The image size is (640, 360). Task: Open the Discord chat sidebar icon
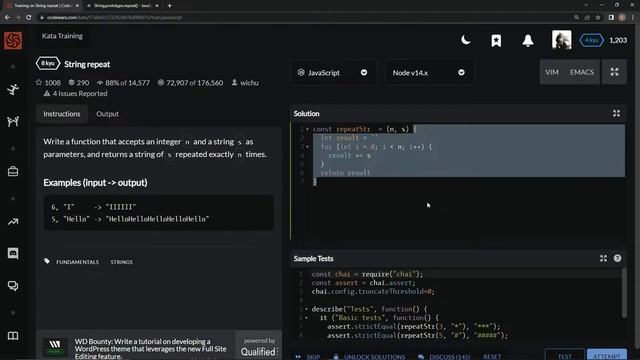[x=13, y=253]
